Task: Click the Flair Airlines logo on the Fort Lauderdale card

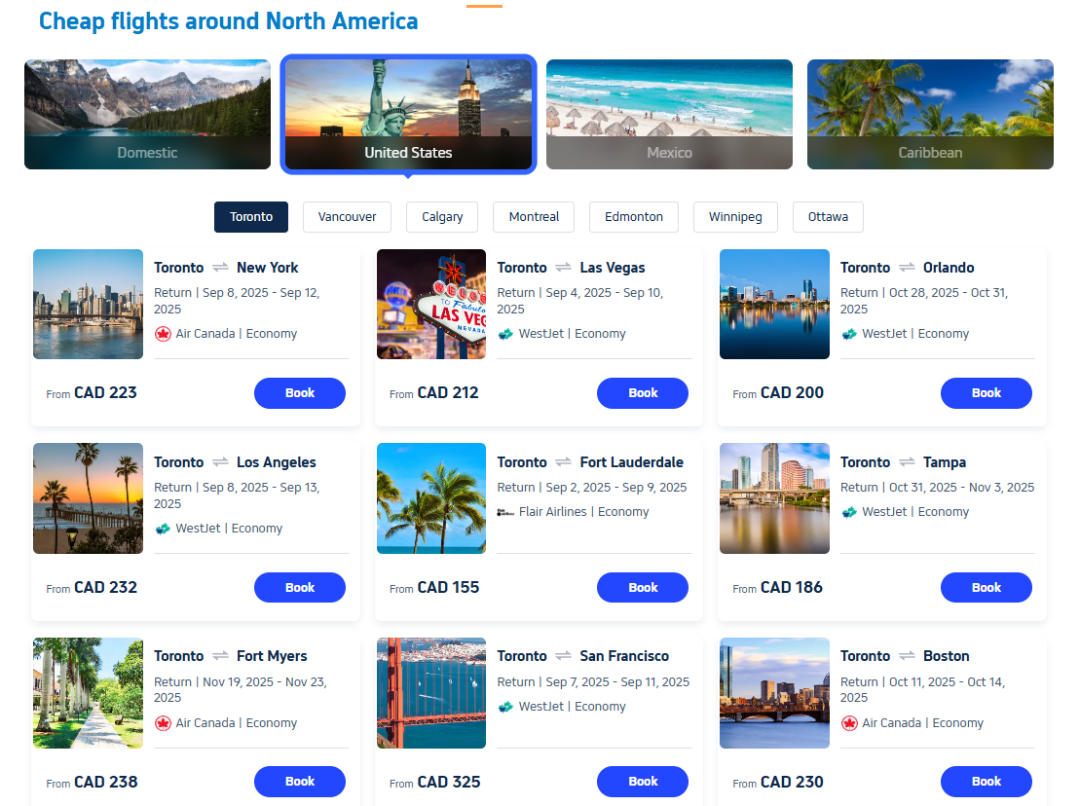Action: [x=506, y=512]
